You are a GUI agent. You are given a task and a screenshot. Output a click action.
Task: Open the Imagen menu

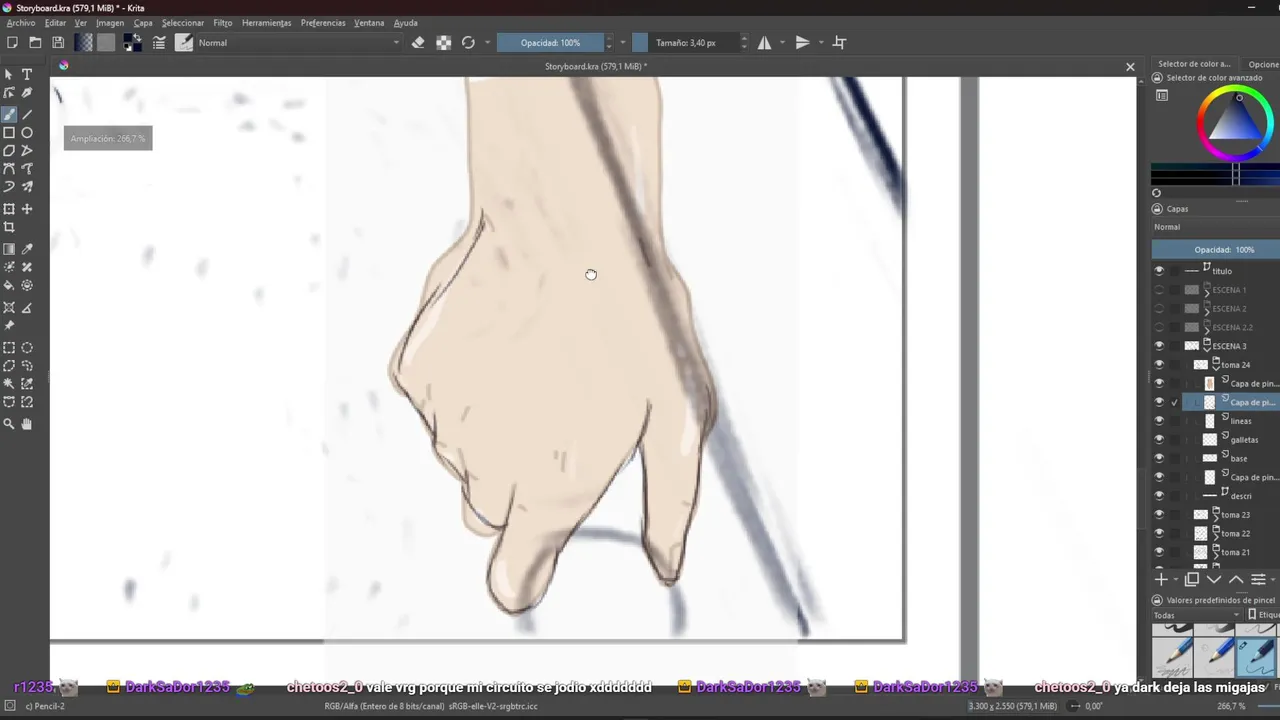click(x=110, y=23)
